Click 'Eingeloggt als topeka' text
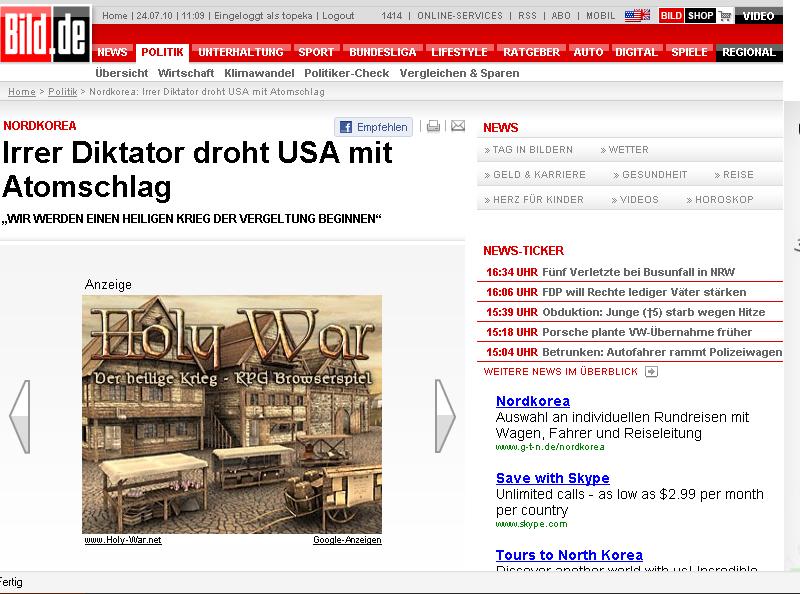800x594 pixels. point(263,16)
